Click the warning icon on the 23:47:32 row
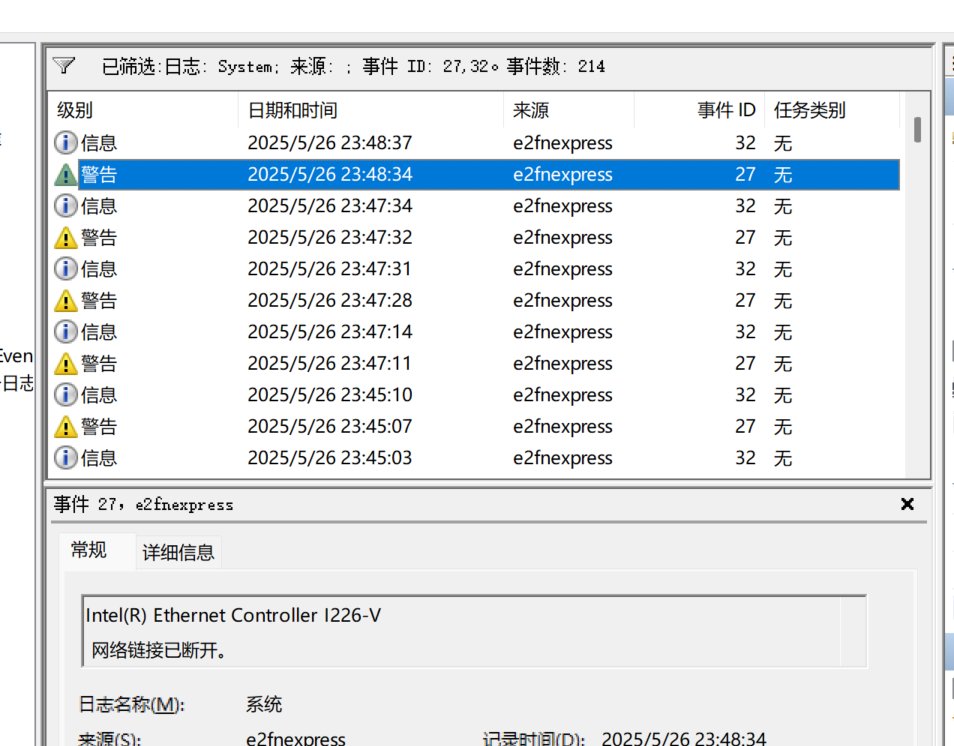 66,238
